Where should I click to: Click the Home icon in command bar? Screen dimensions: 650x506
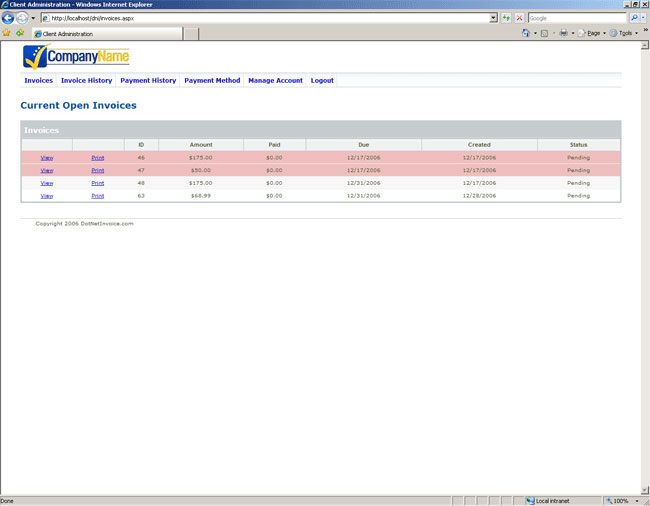point(526,33)
